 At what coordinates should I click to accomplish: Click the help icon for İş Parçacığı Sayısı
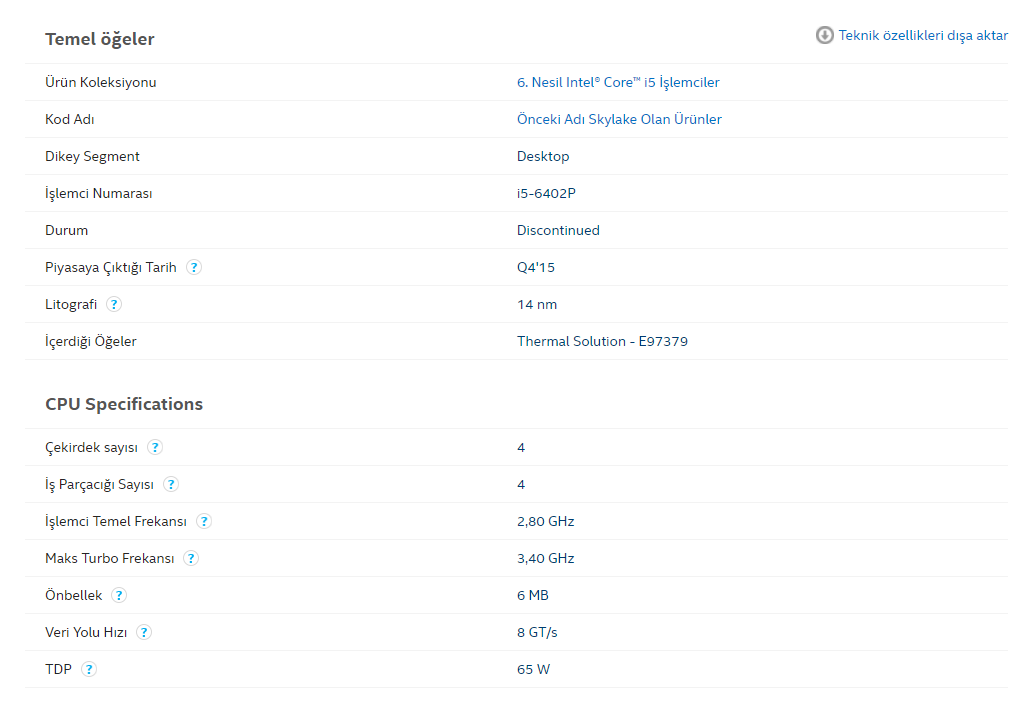click(x=171, y=484)
